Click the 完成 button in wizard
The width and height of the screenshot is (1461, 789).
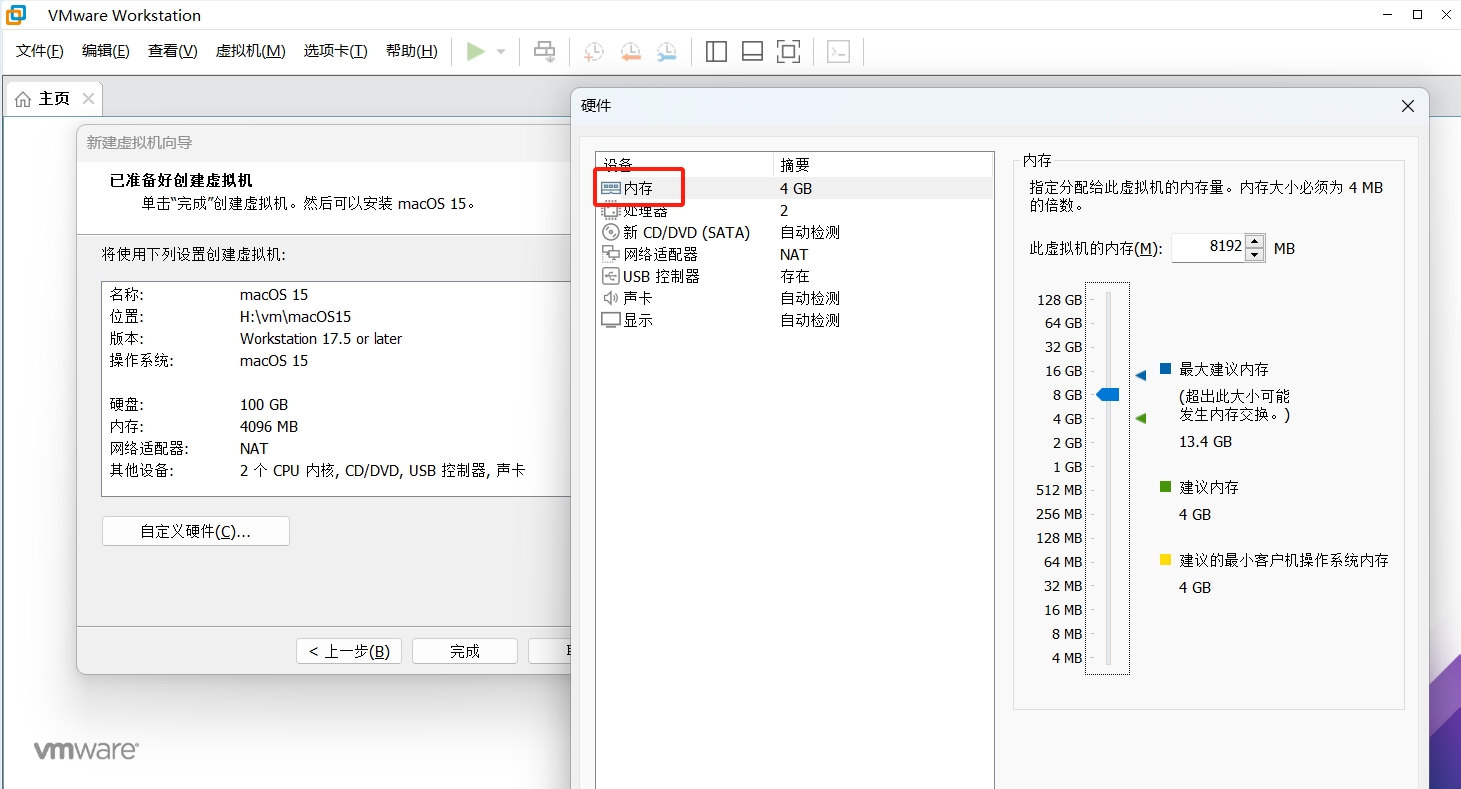[x=464, y=651]
